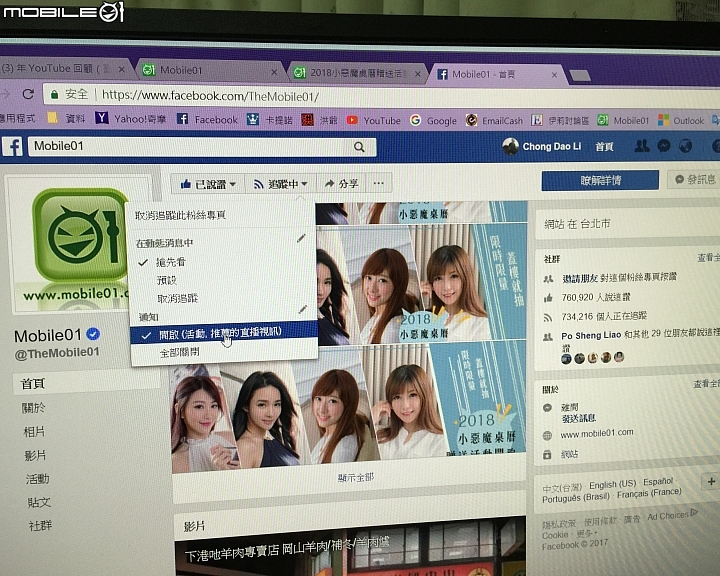Screen dimensions: 720x576
Task: Select 貼文 in page sidebar
Action: pos(39,502)
